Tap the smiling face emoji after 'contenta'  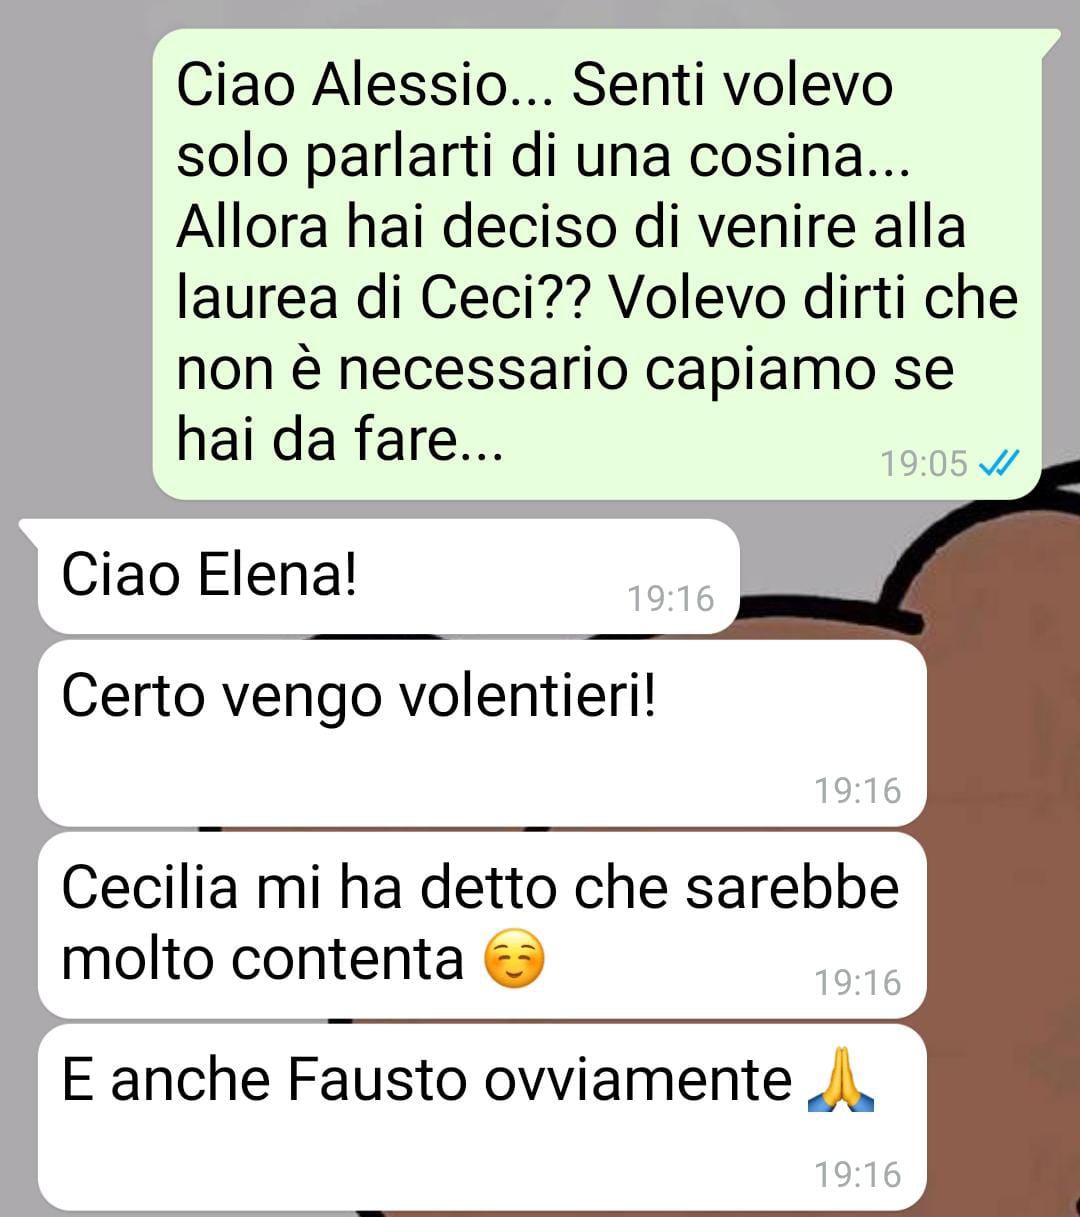(x=514, y=959)
